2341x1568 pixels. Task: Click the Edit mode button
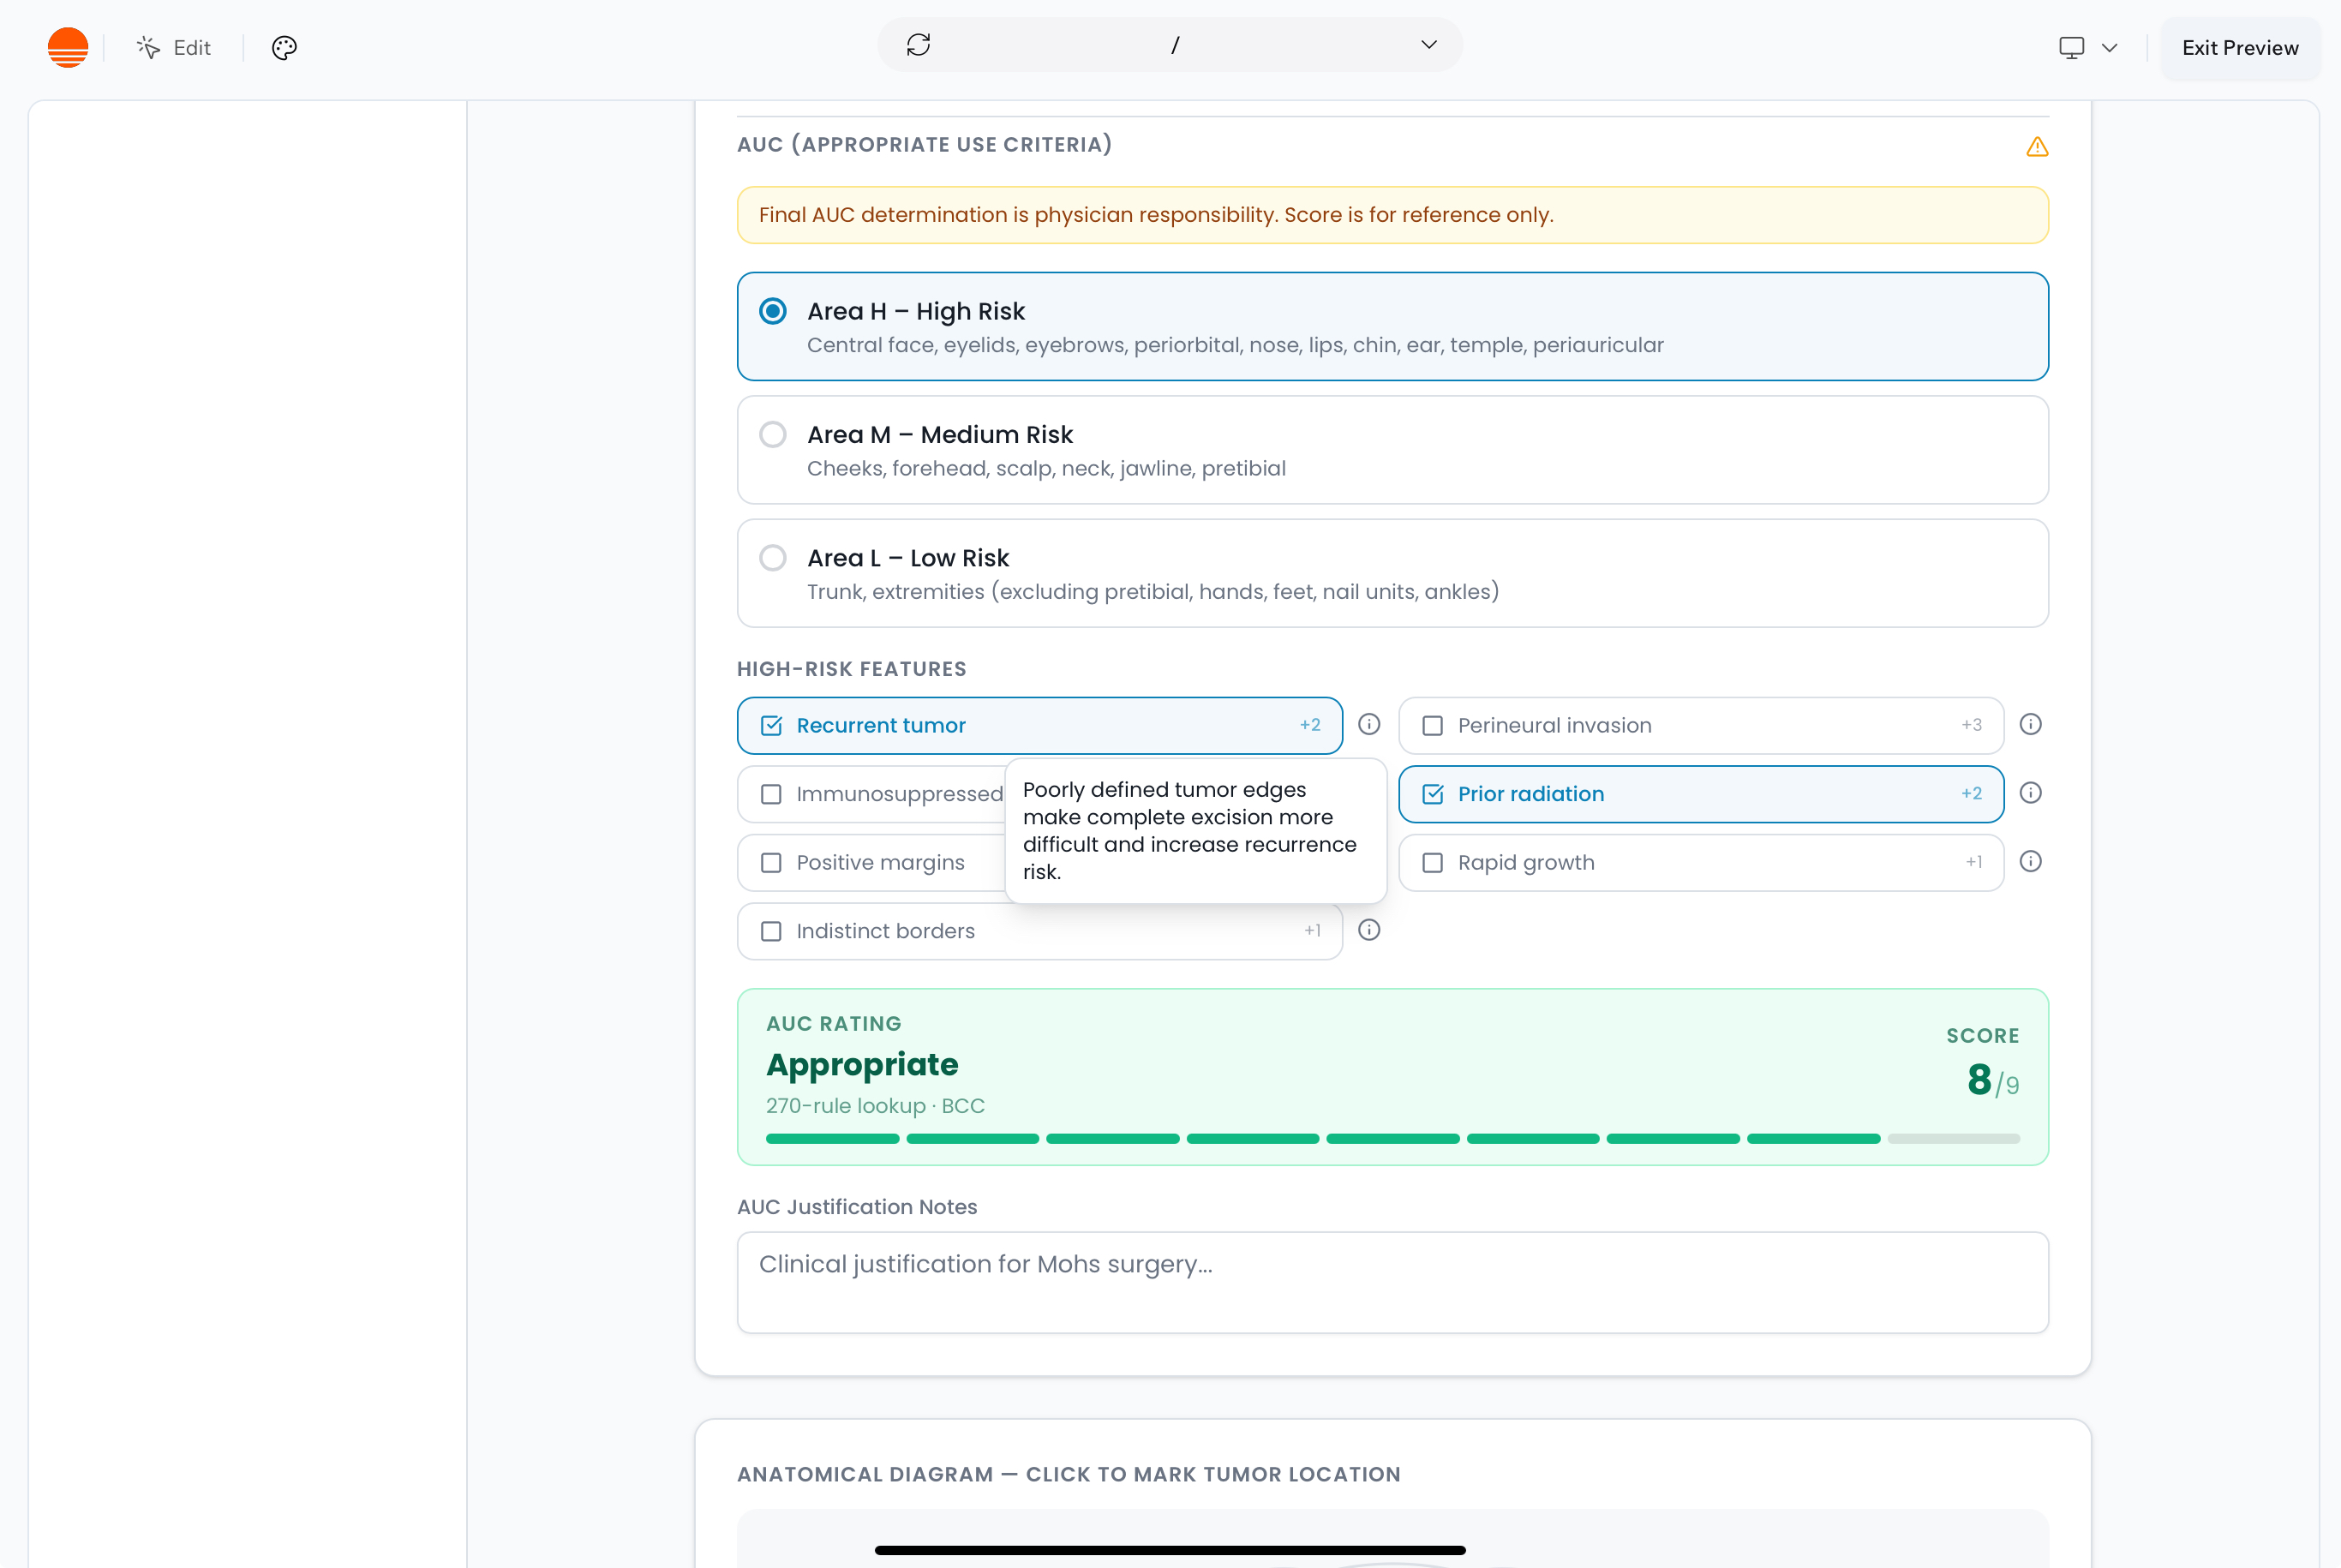coord(174,47)
